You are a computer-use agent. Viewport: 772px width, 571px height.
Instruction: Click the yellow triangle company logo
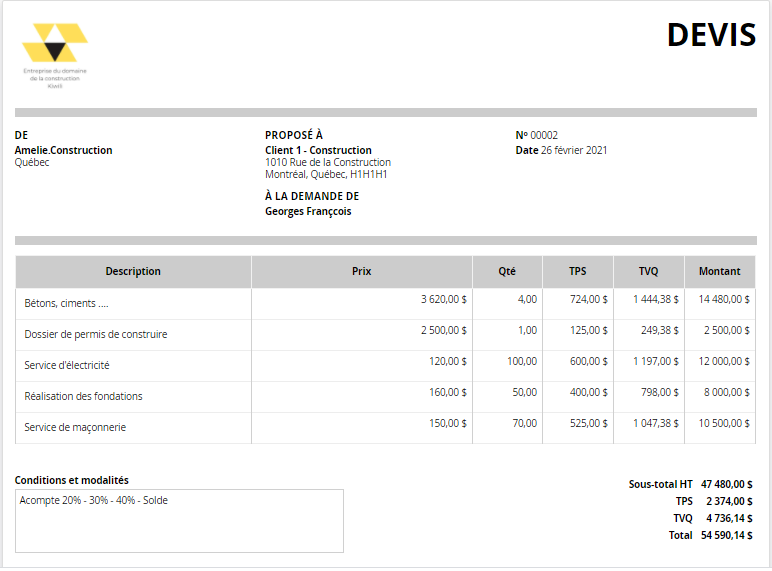pyautogui.click(x=55, y=42)
